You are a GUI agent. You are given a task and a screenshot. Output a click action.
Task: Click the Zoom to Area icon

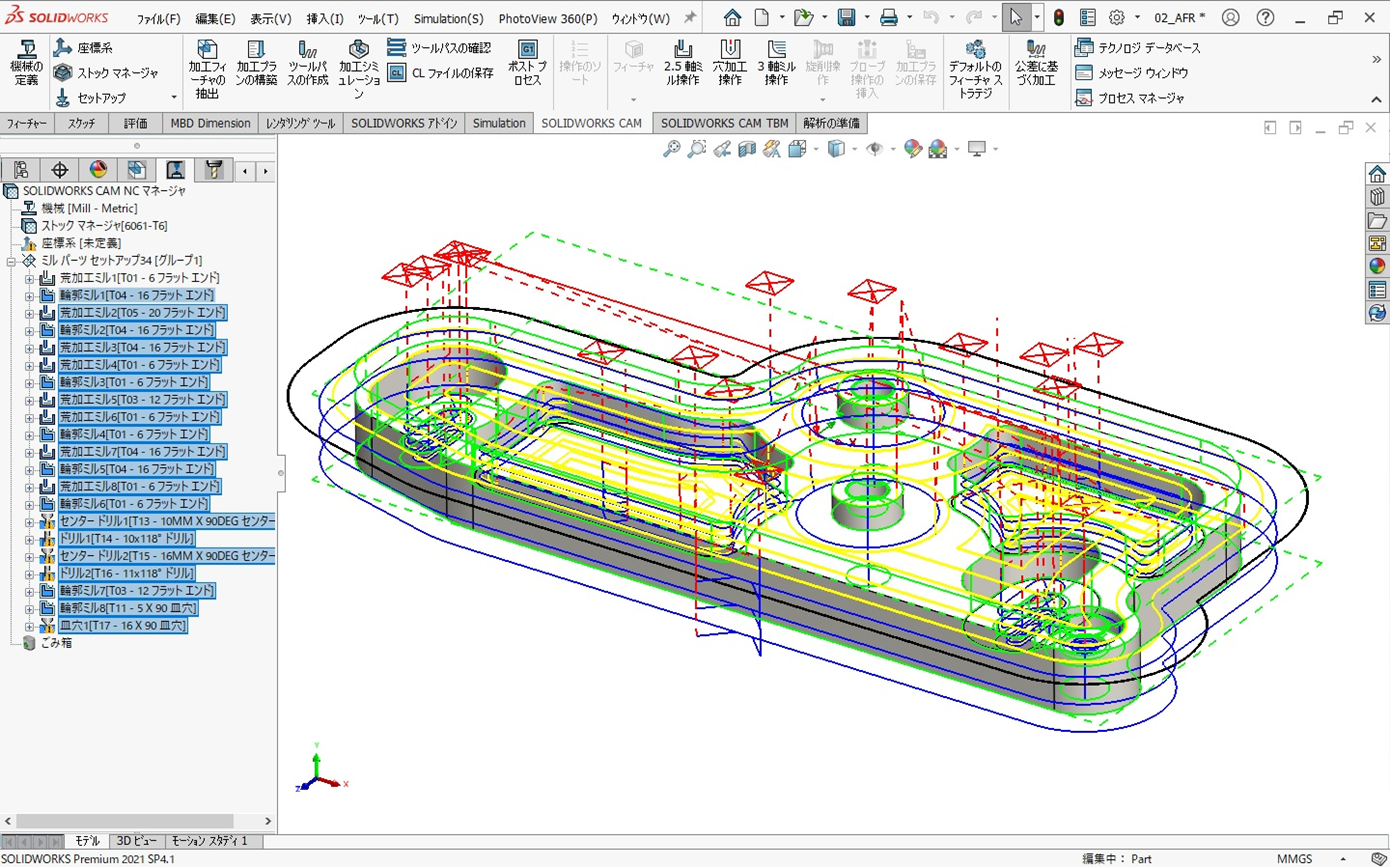point(697,149)
